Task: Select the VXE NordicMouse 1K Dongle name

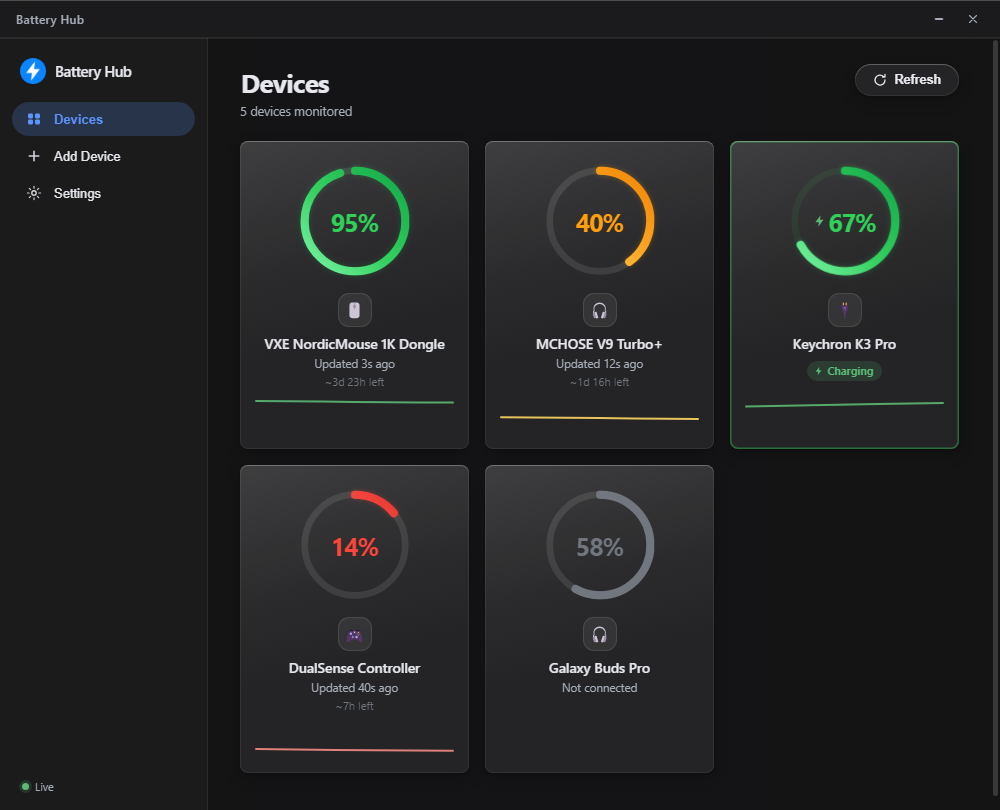Action: 355,344
